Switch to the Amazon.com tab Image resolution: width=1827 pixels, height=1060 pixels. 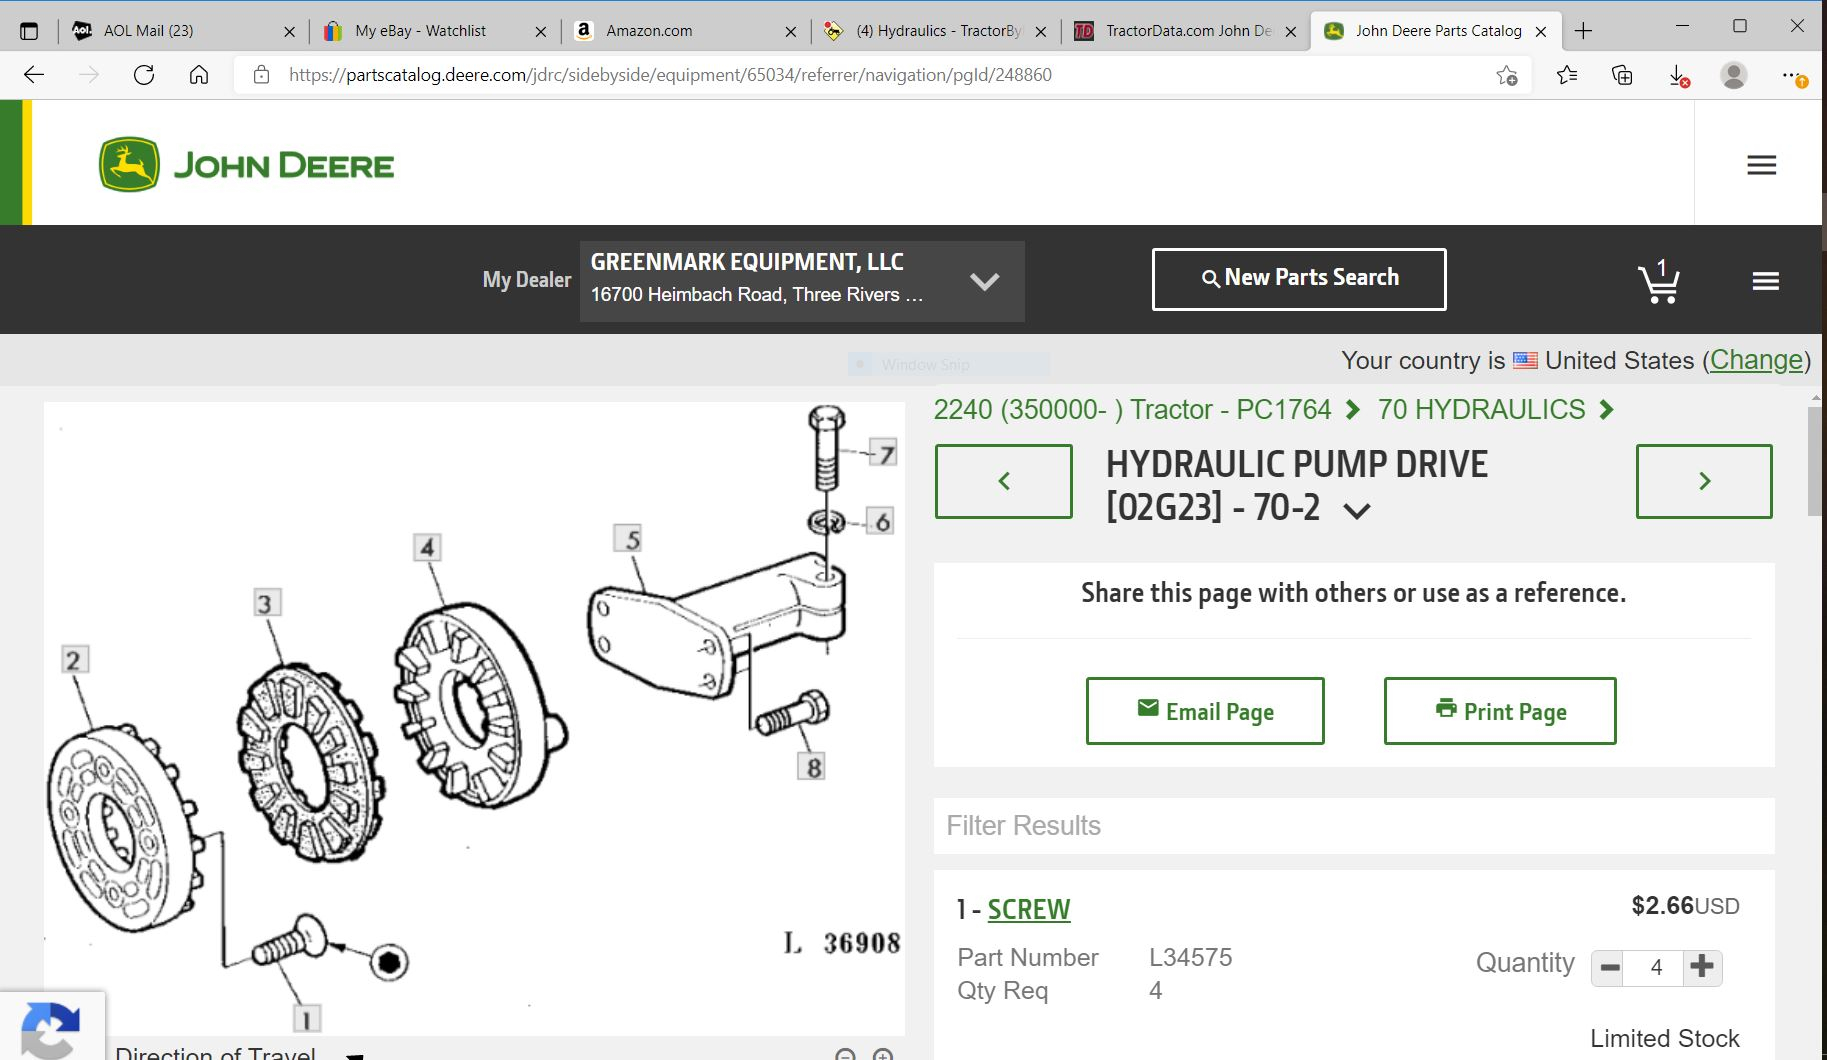pyautogui.click(x=684, y=31)
